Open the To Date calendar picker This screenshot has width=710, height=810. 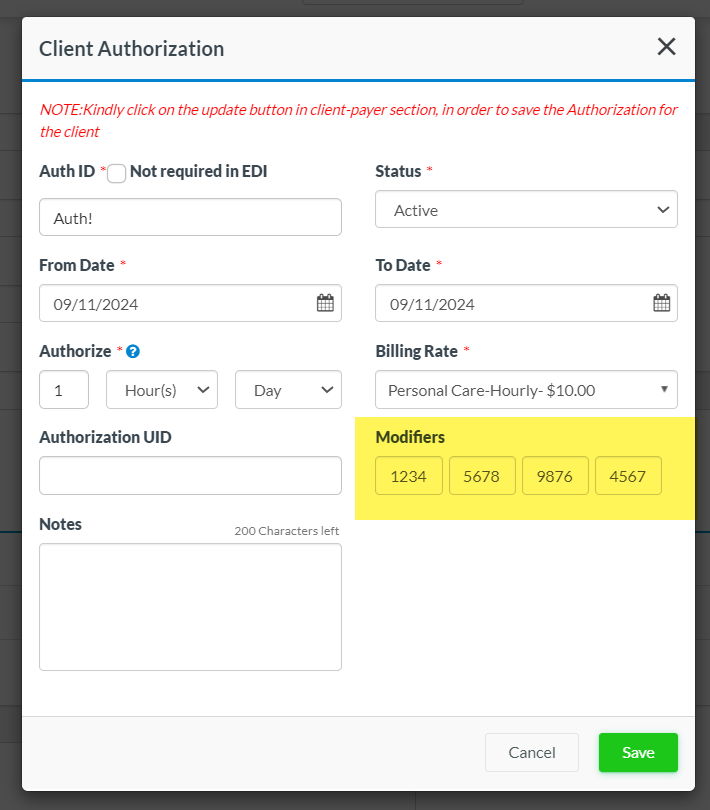661,303
